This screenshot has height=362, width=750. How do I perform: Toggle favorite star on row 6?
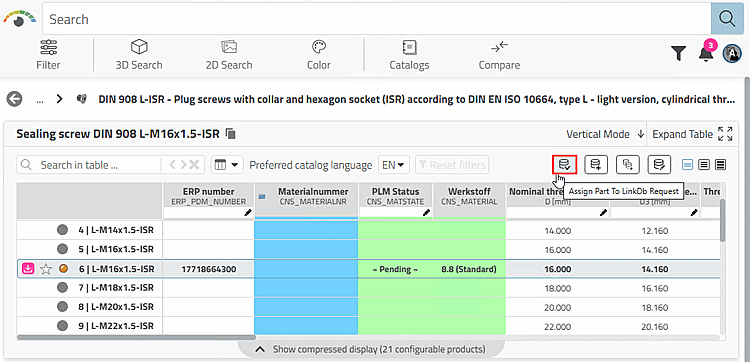coord(45,269)
